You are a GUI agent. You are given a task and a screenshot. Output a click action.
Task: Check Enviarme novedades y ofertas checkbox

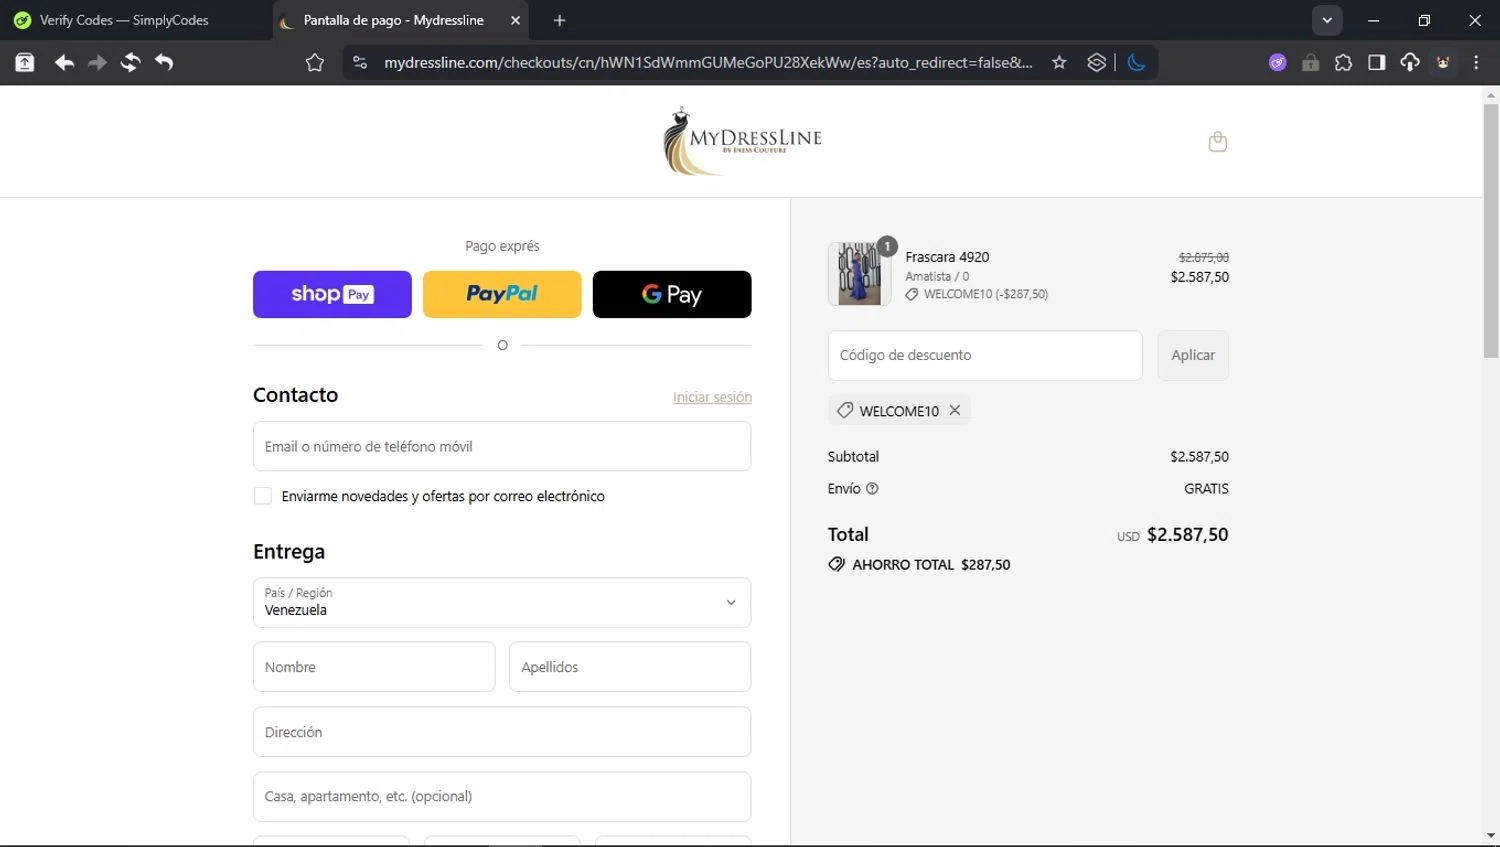click(263, 496)
